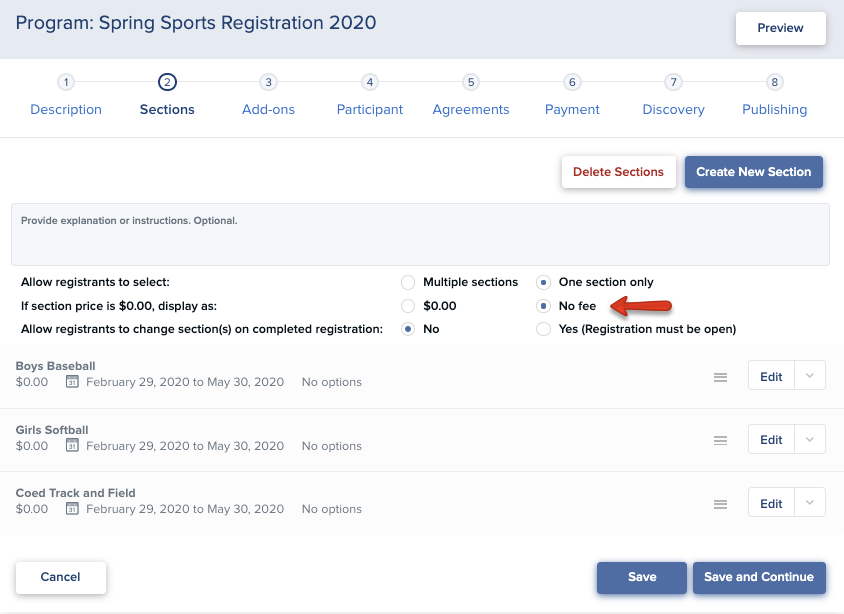This screenshot has height=614, width=844.
Task: Go to the Description step tab
Action: tap(66, 109)
